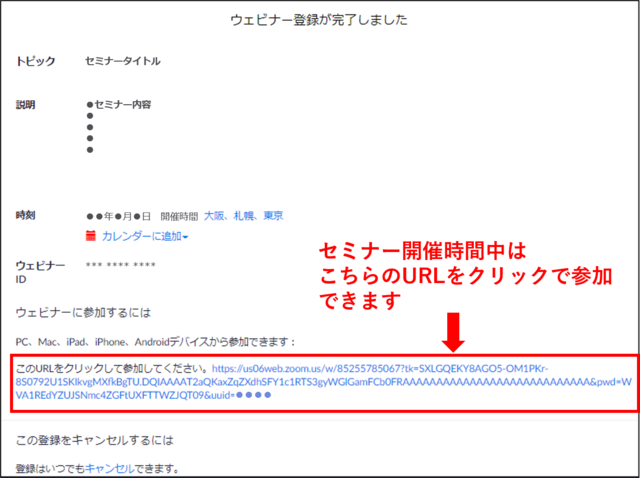Select the セミナータイトル topic text
Image resolution: width=640 pixels, height=478 pixels.
[x=123, y=61]
